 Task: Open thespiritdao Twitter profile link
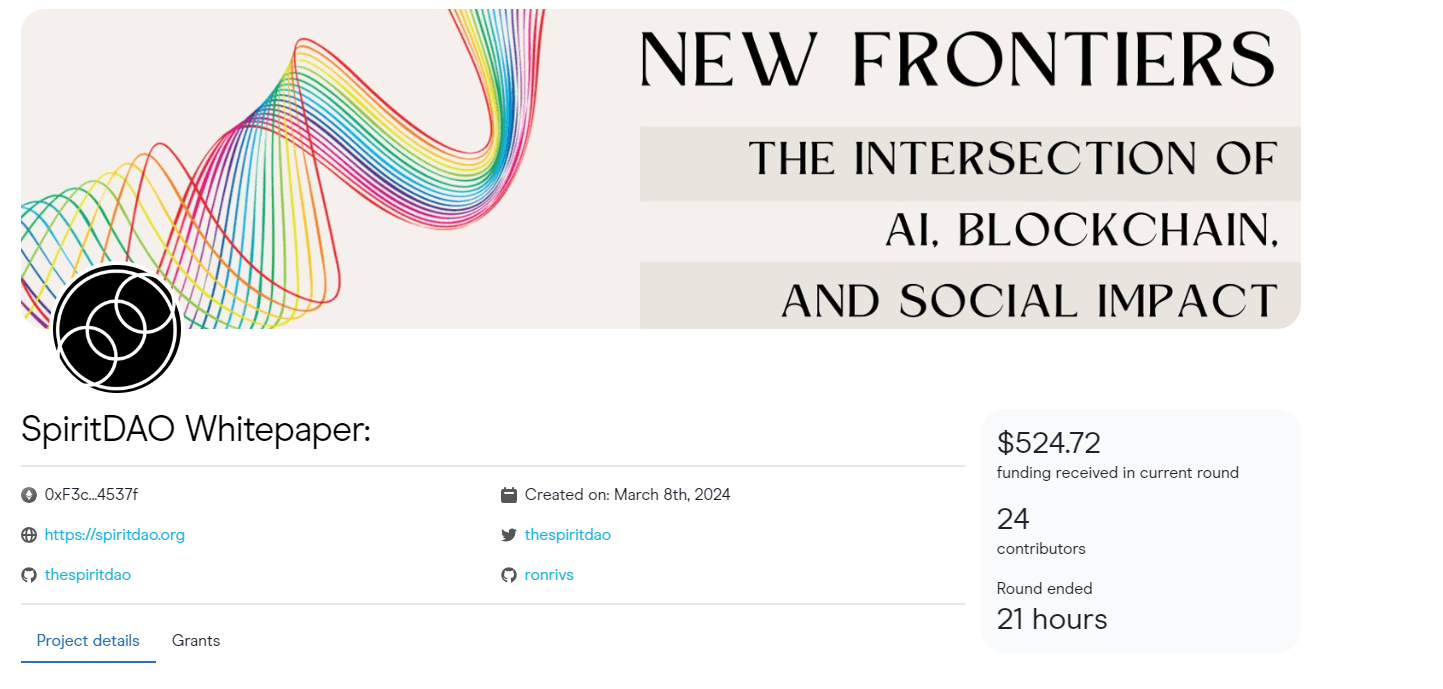567,535
